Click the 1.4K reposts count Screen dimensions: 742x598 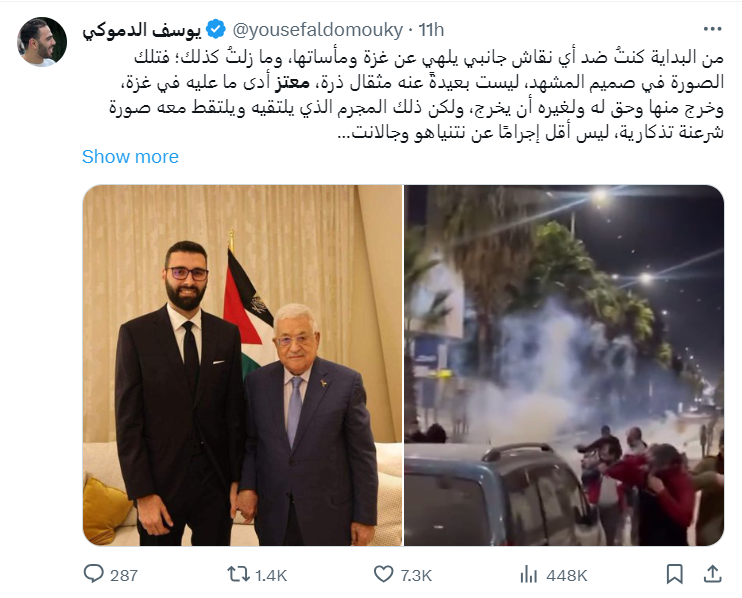point(271,575)
